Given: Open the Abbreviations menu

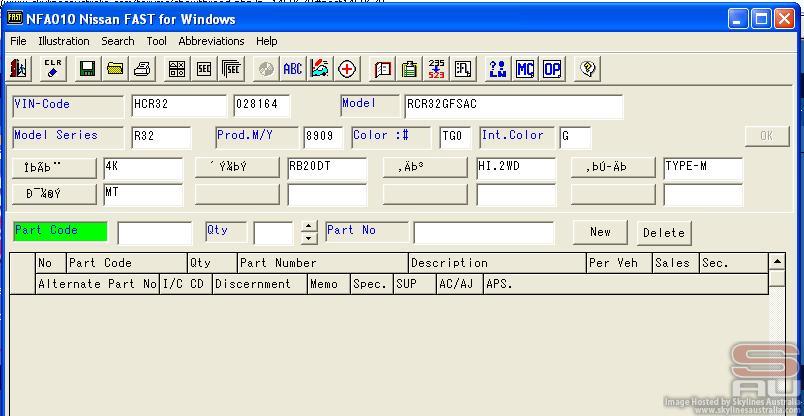Looking at the screenshot, I should [x=211, y=41].
